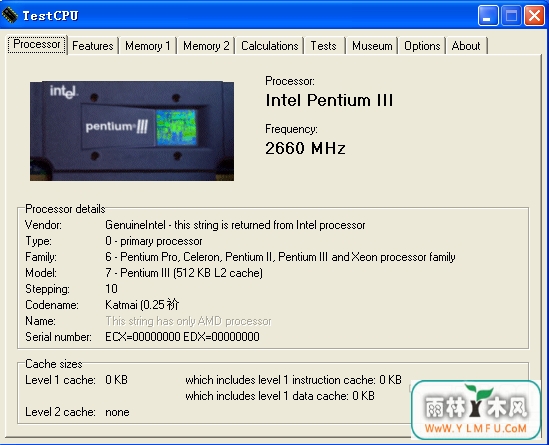Click the TestCPU chip icon in title bar

tap(9, 15)
